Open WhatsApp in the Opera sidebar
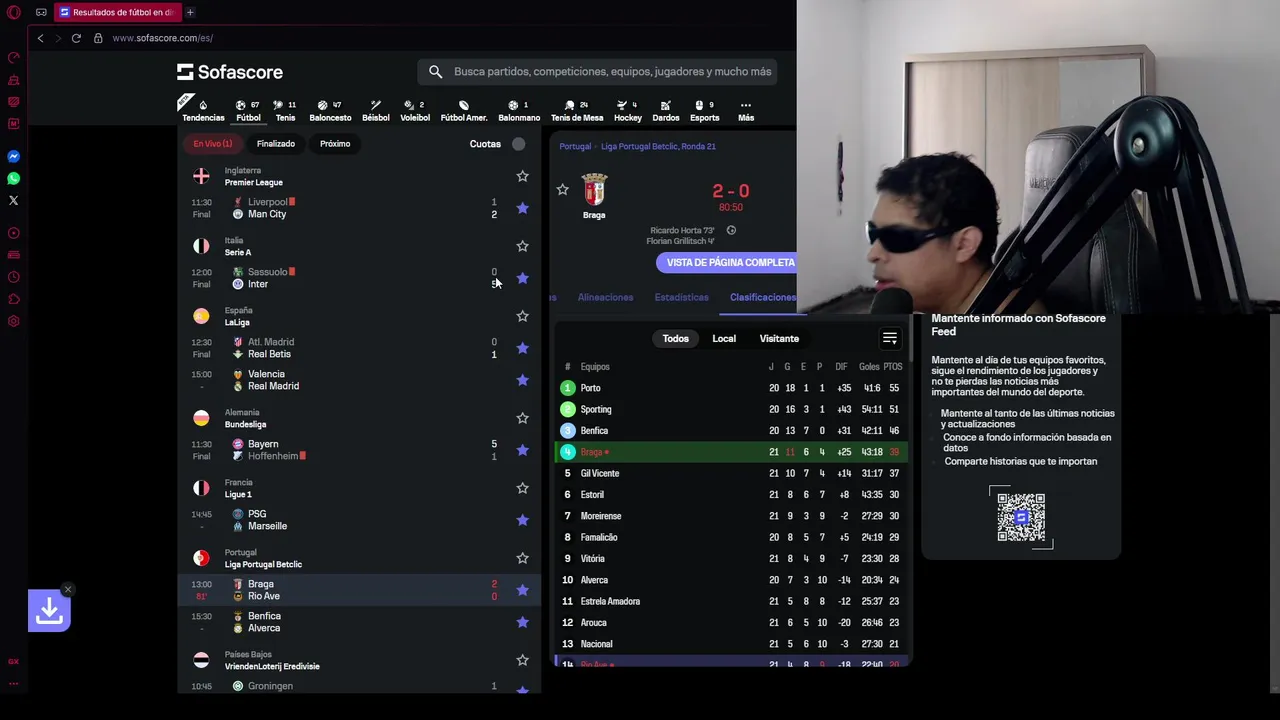 (14, 179)
